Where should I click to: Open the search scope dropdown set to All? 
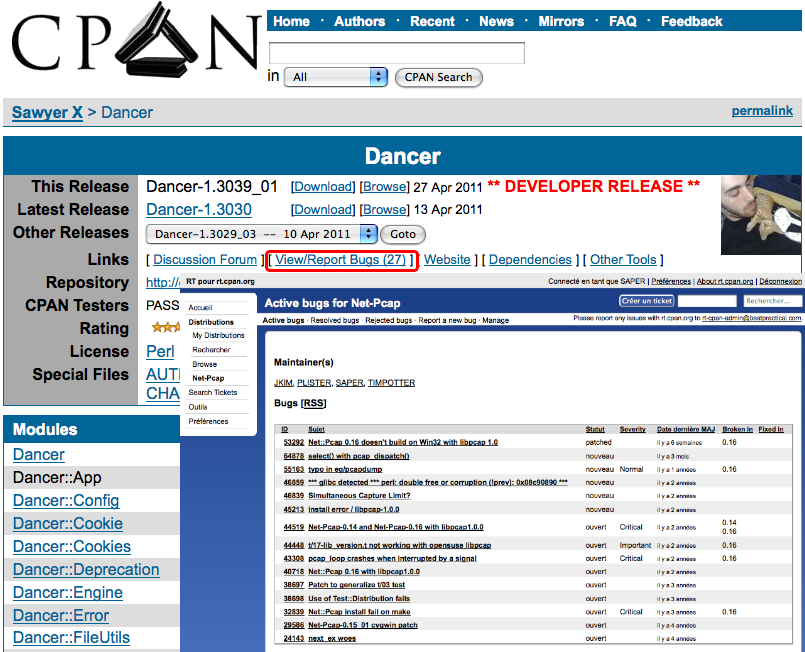click(336, 77)
